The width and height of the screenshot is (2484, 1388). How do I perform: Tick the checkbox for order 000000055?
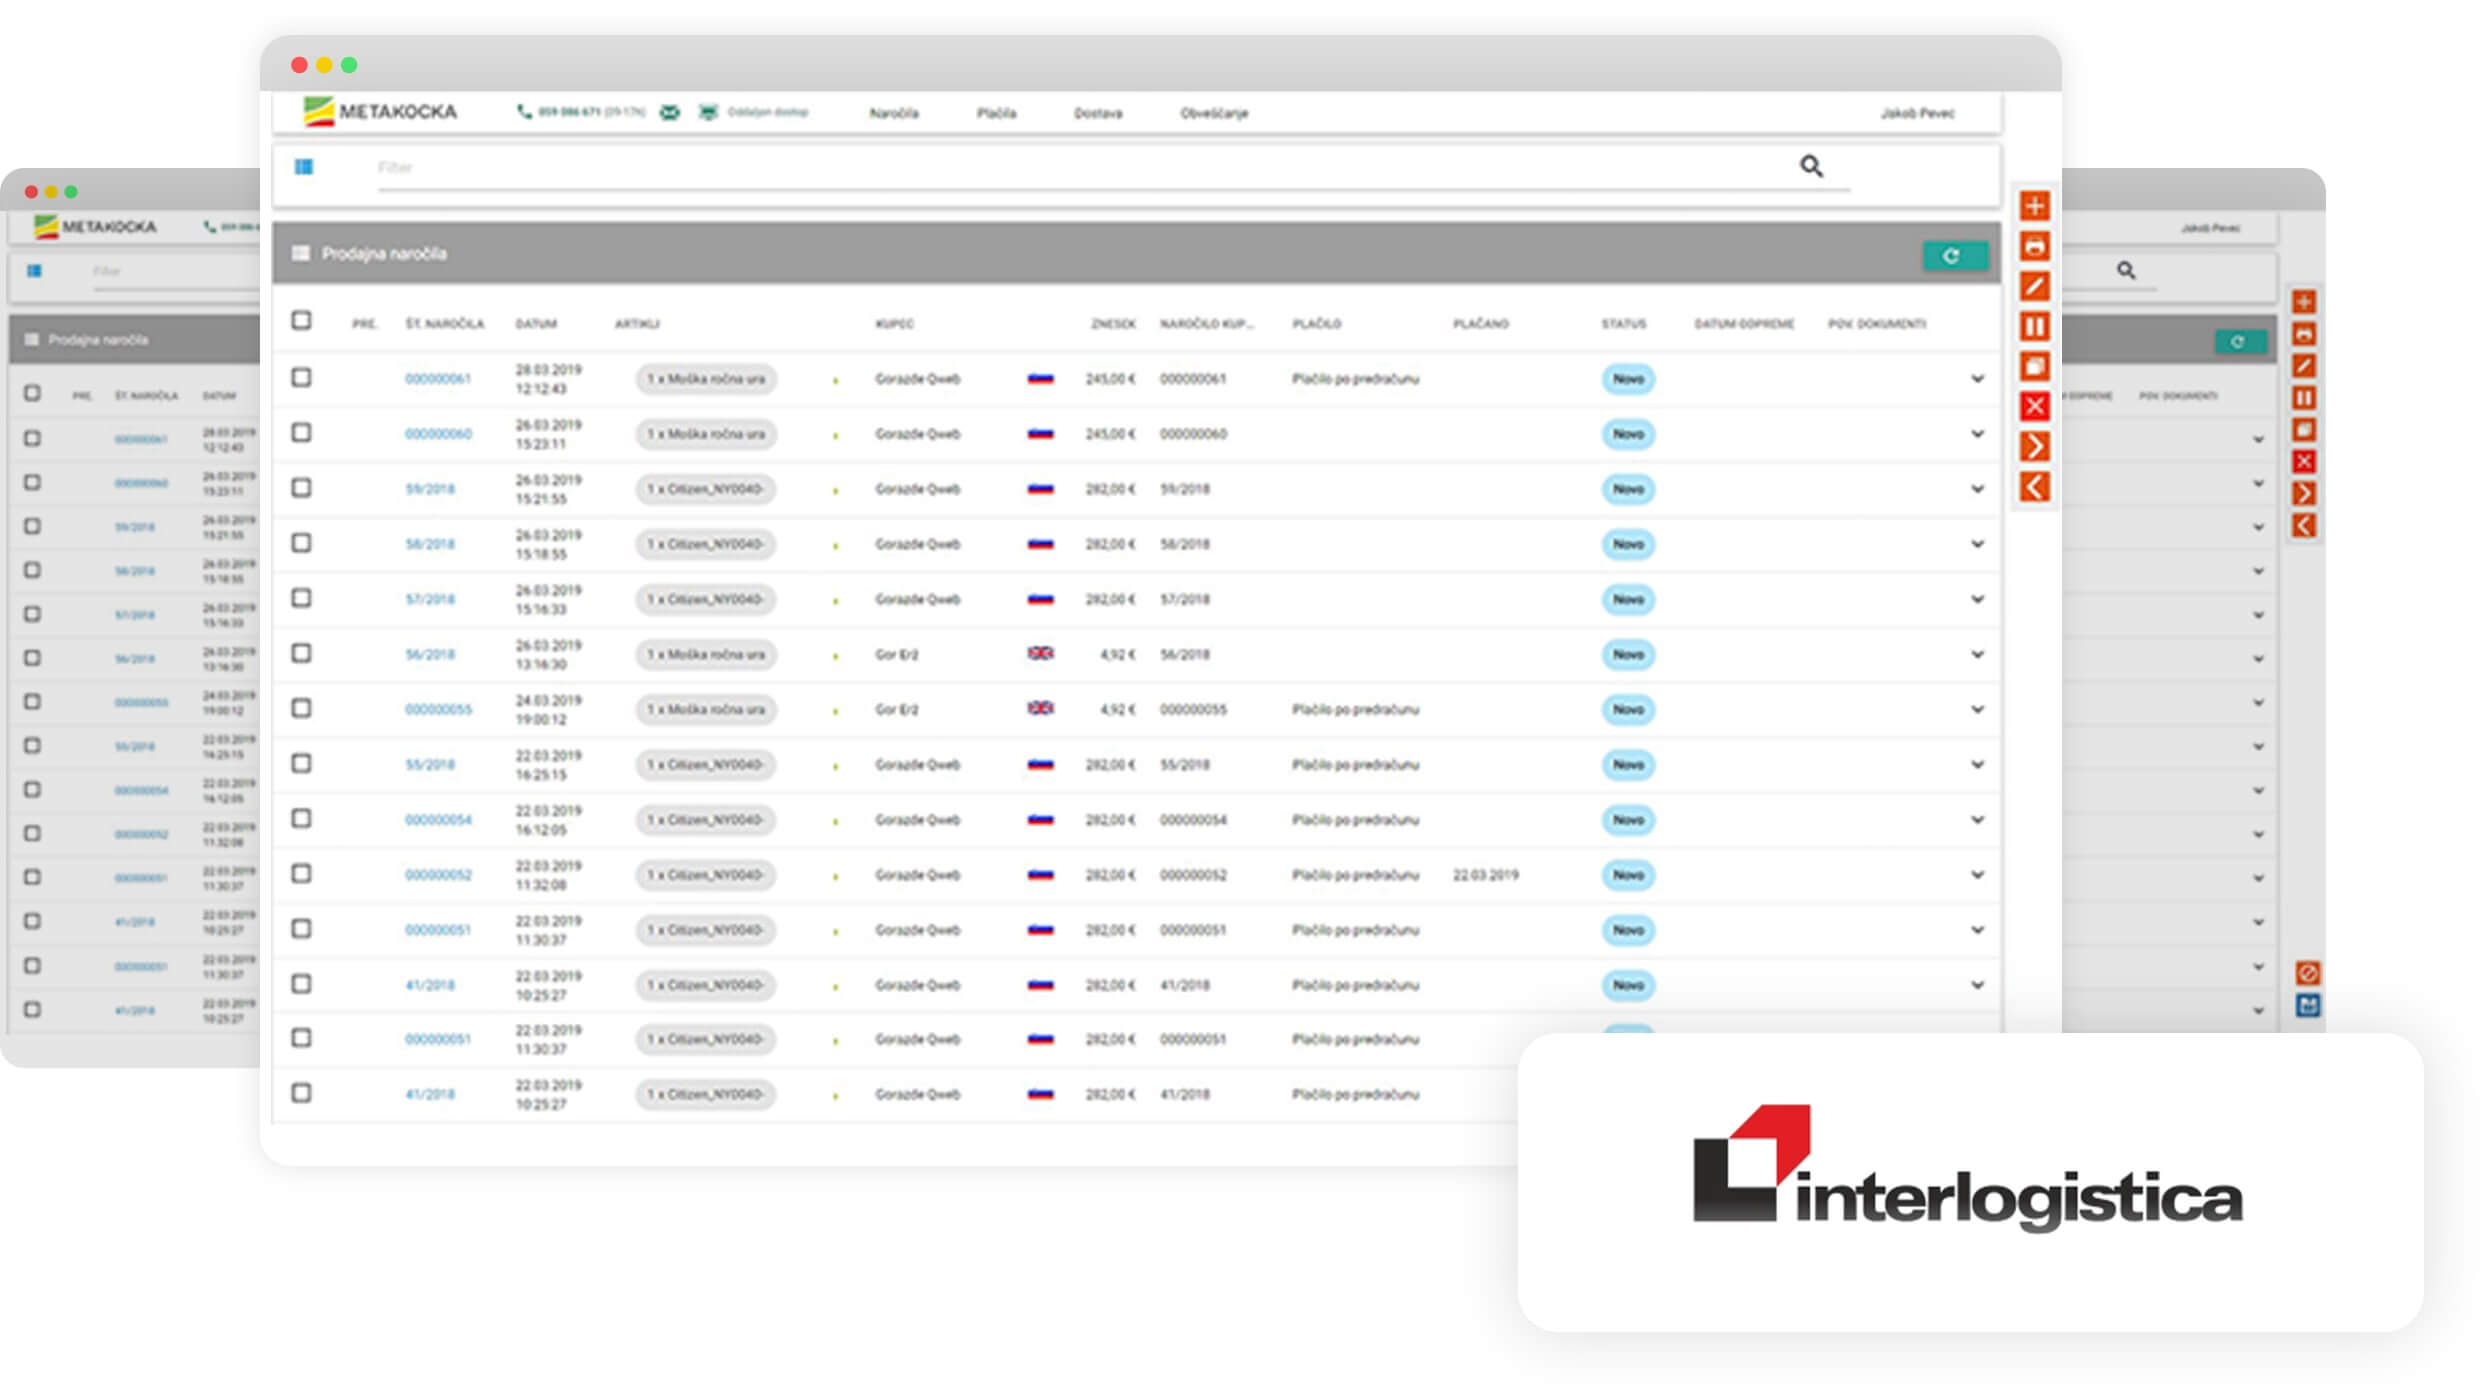point(301,708)
